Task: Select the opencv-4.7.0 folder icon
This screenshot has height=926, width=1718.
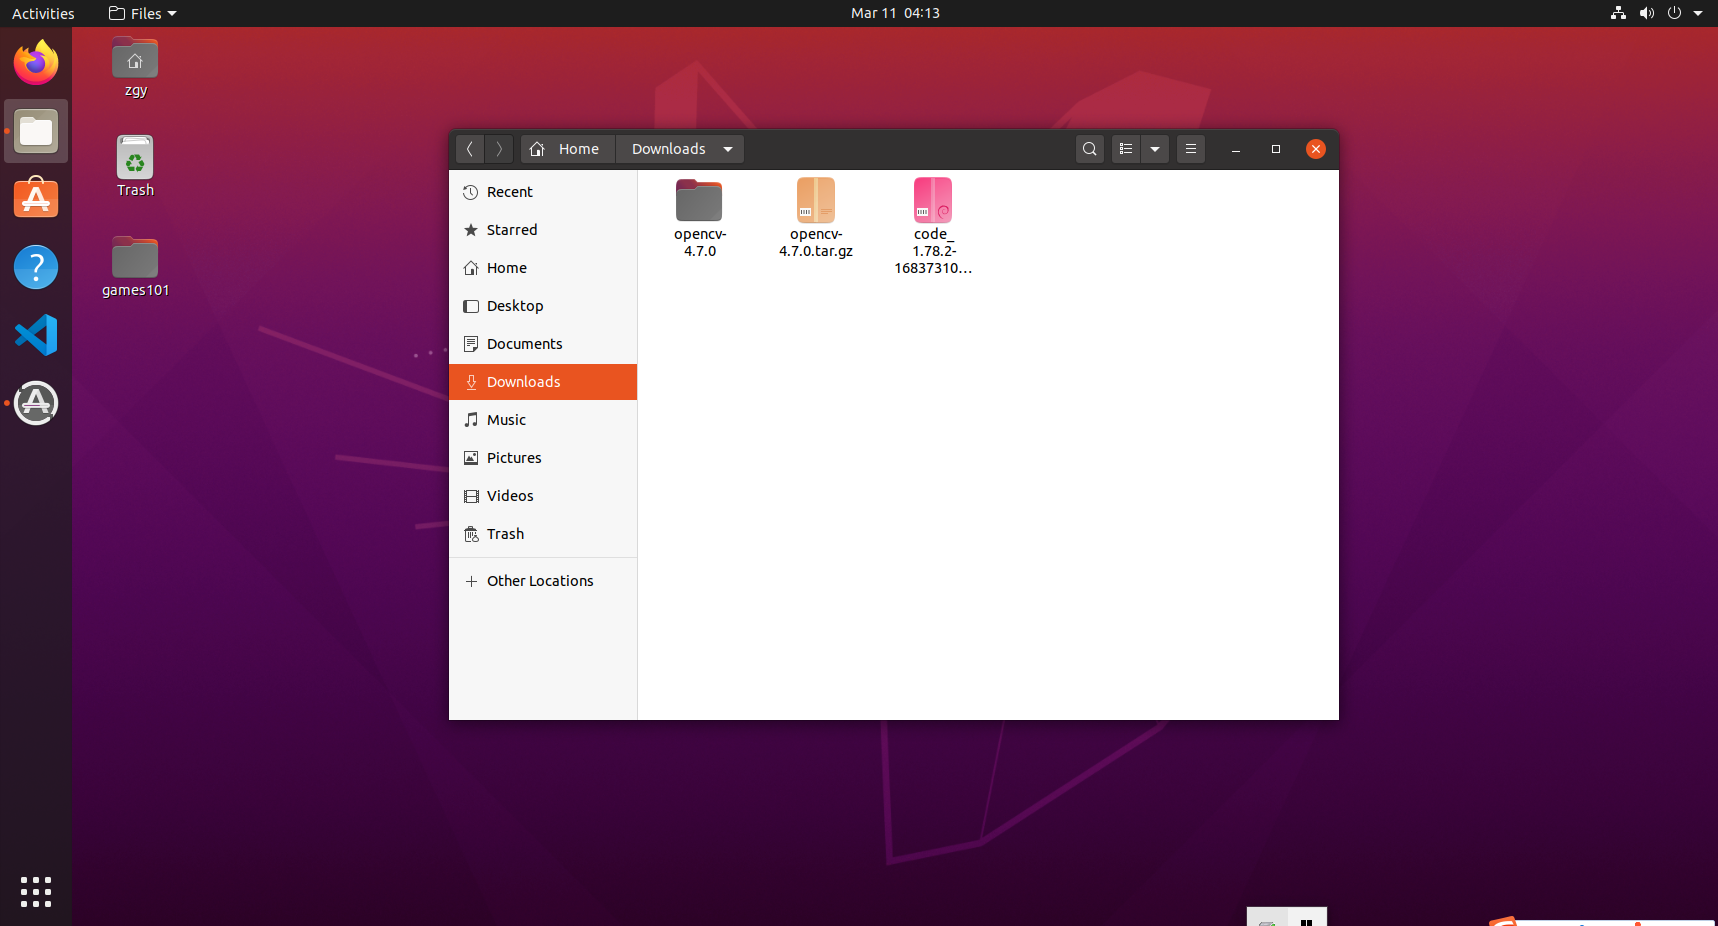Action: pos(699,200)
